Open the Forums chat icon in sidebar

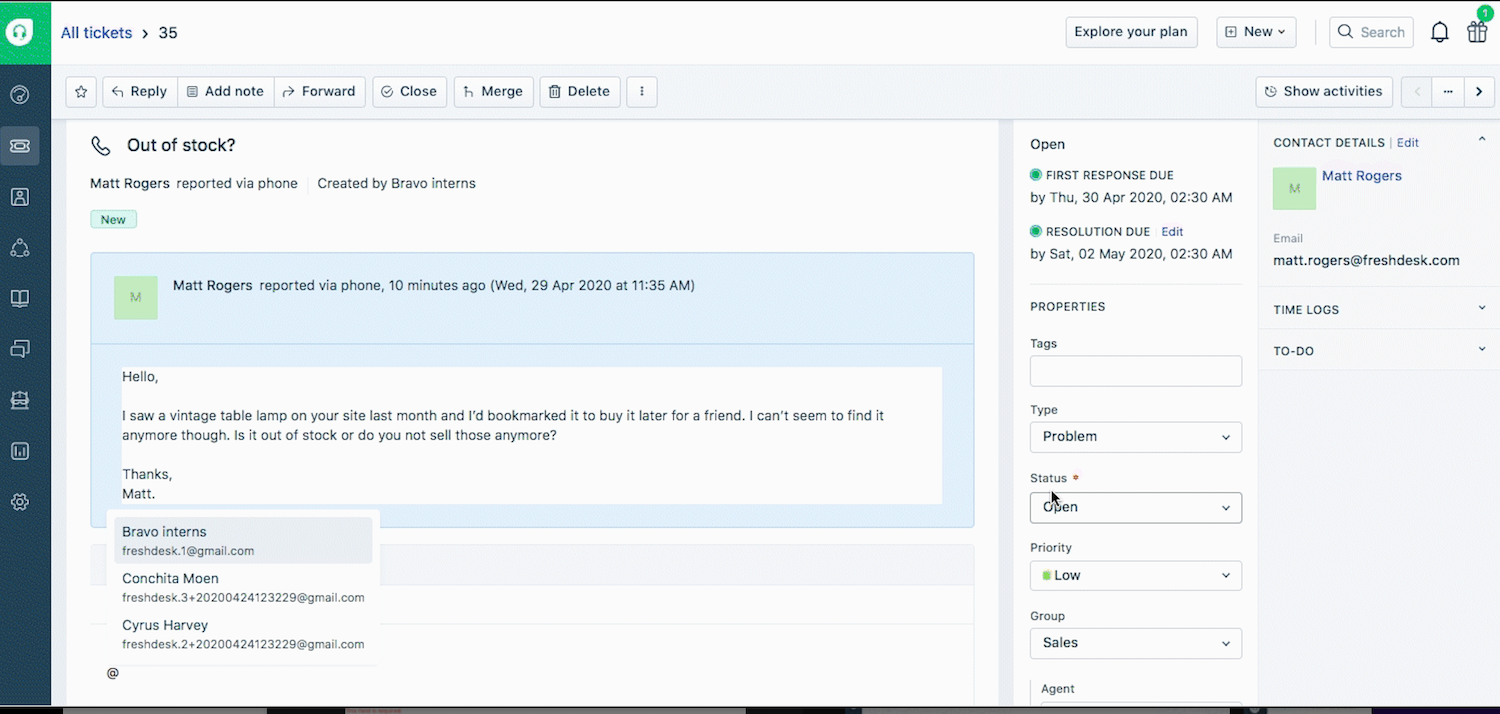pos(19,349)
